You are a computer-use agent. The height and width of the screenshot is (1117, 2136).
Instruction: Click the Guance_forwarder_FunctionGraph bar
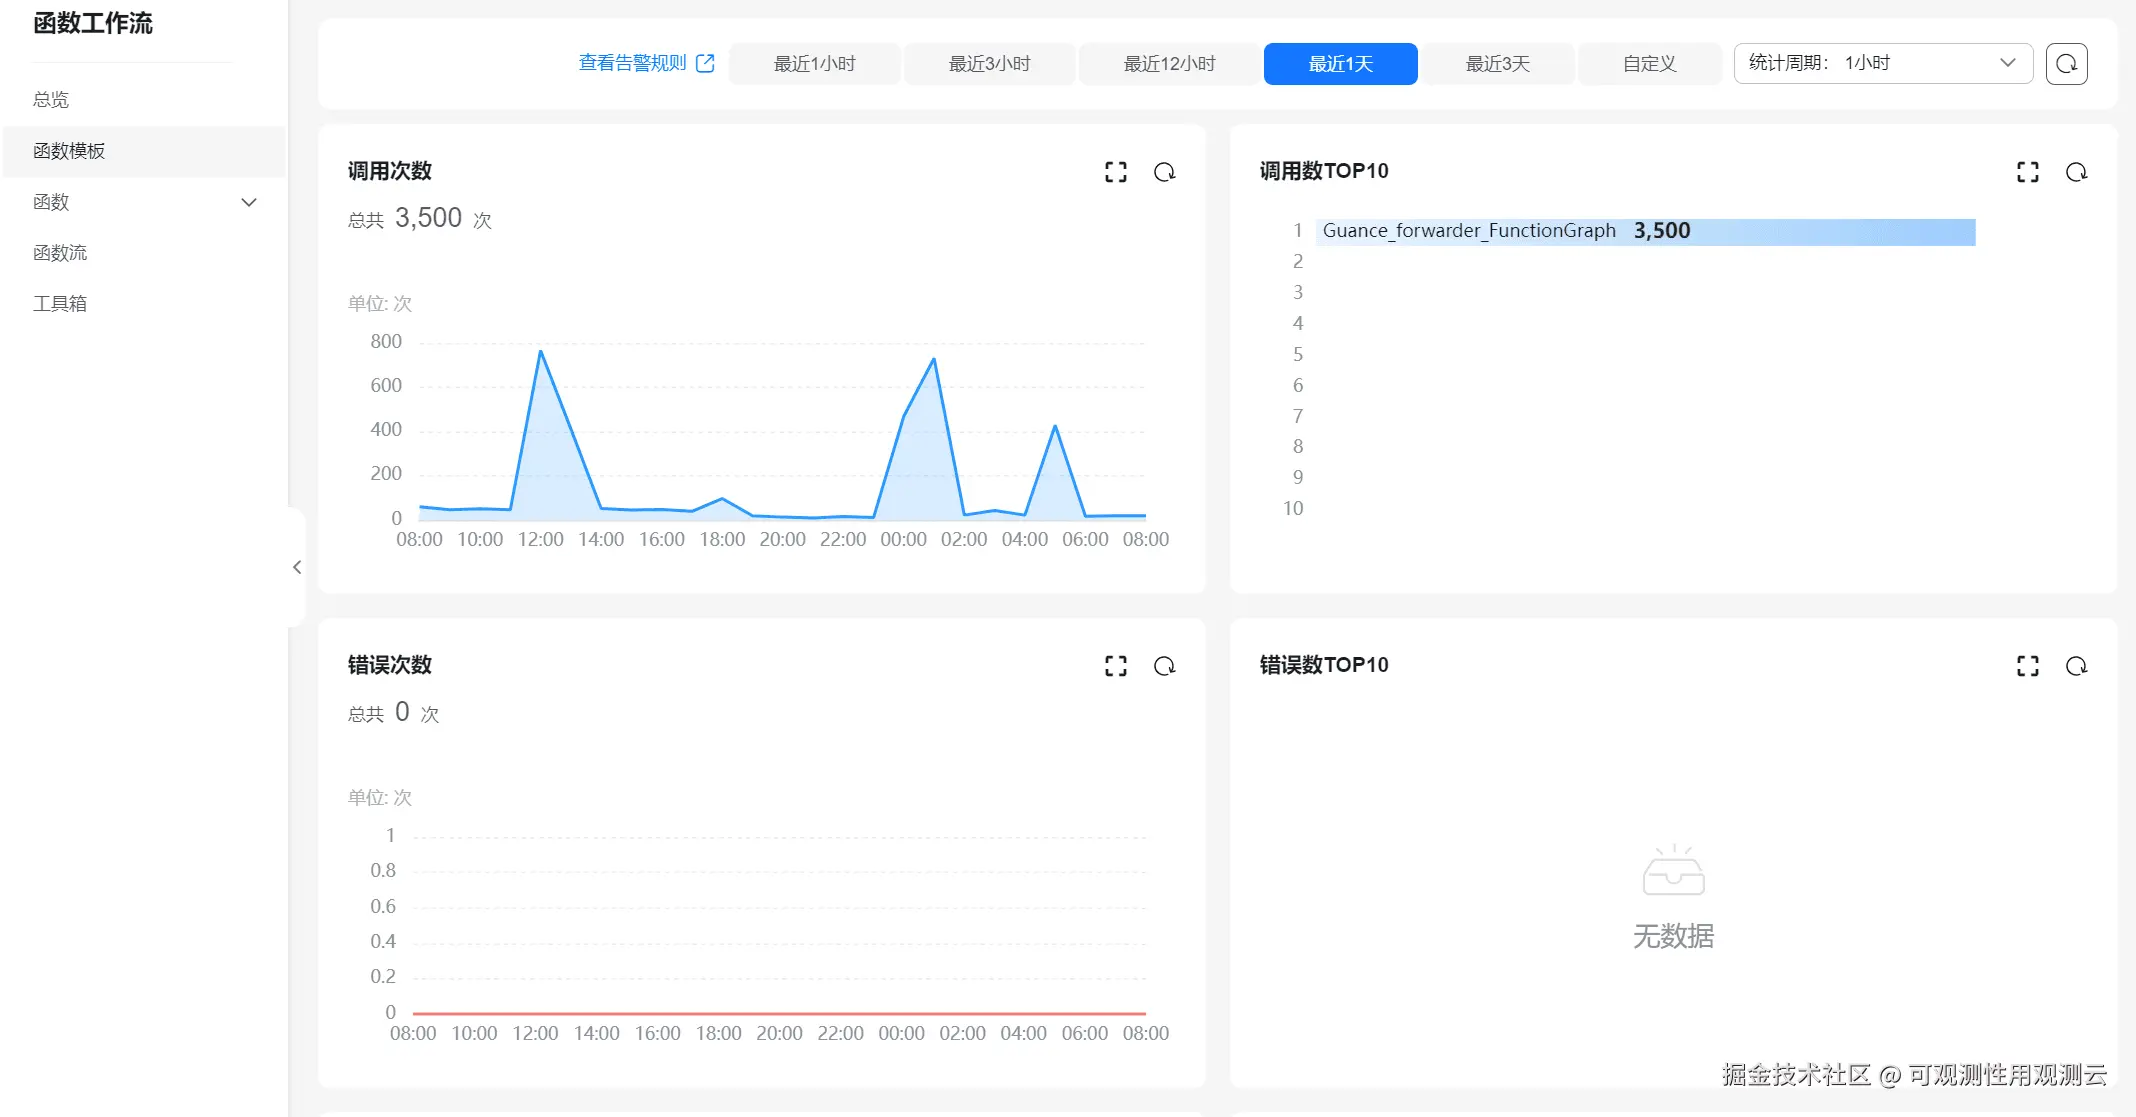(x=1644, y=232)
